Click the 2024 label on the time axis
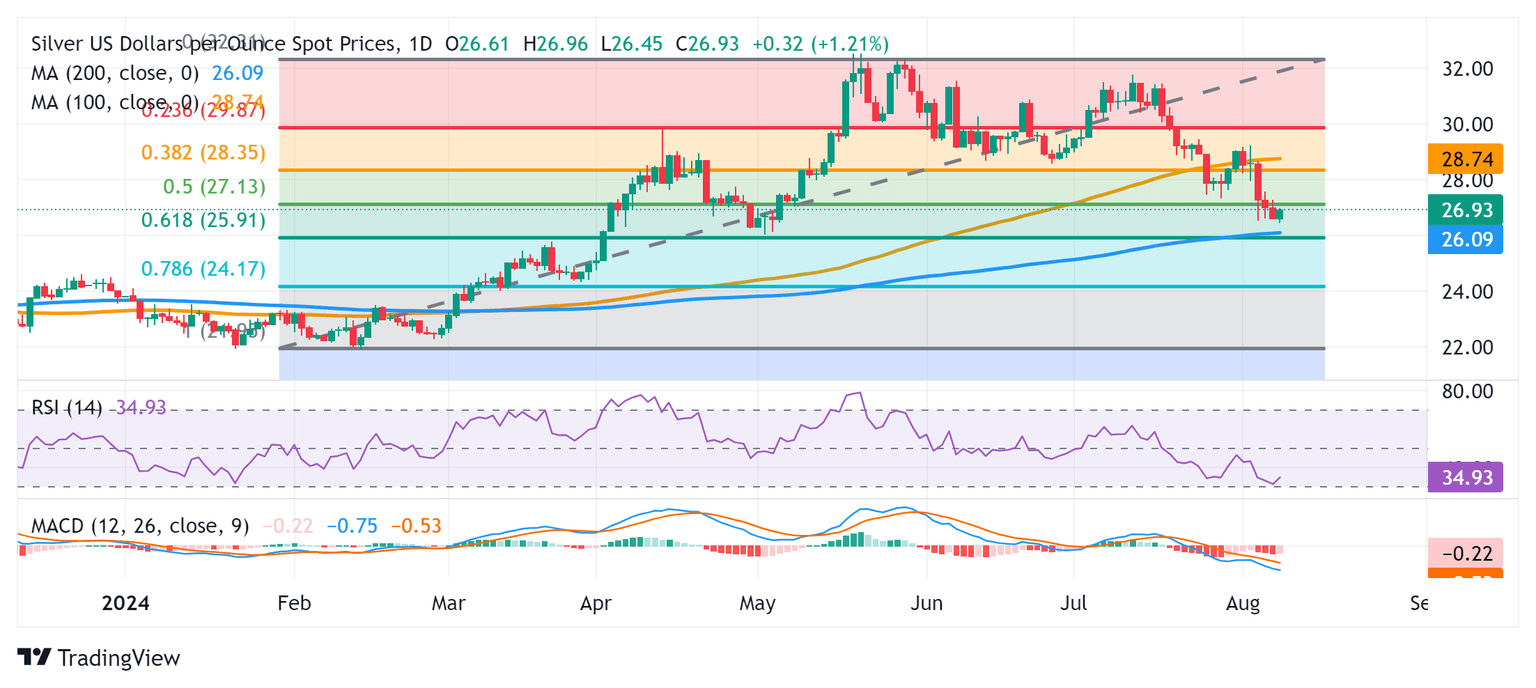Viewport: 1536px width, 688px height. tap(126, 603)
